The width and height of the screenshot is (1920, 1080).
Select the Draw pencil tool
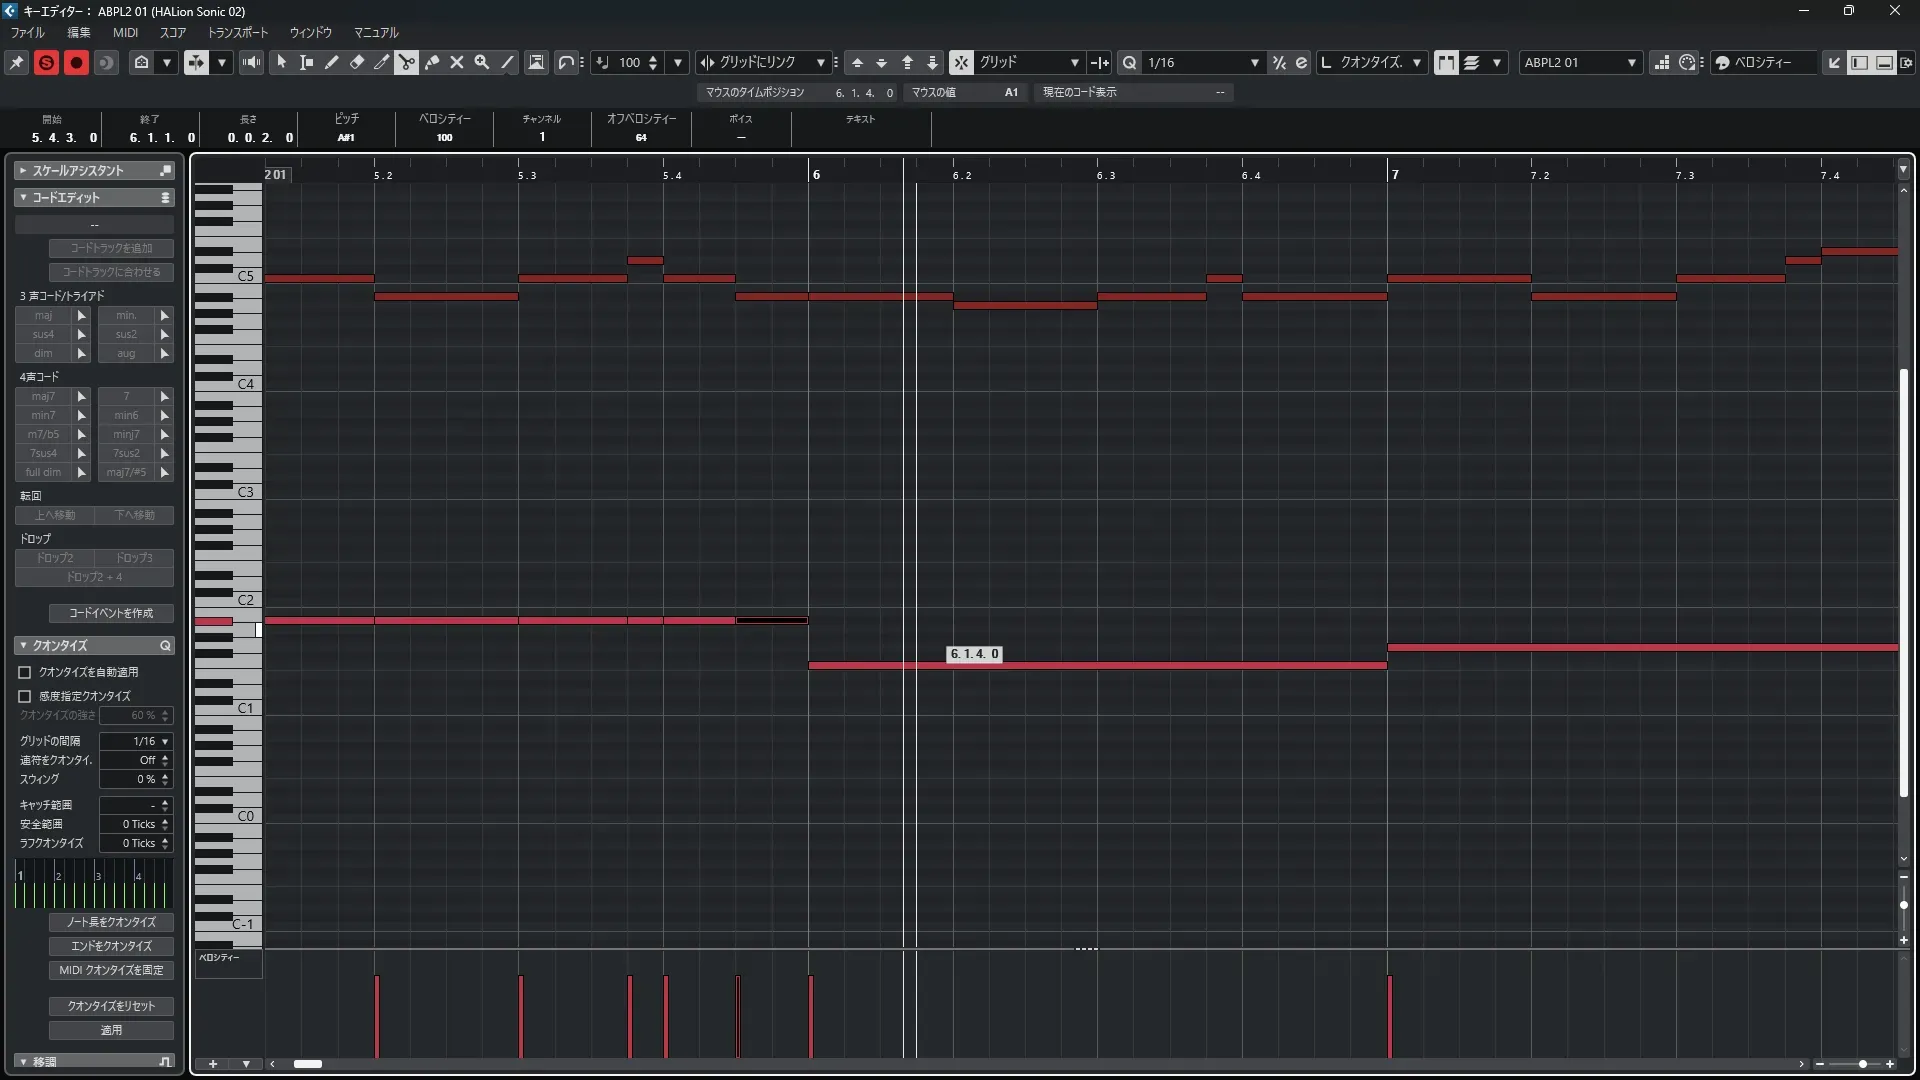(331, 62)
